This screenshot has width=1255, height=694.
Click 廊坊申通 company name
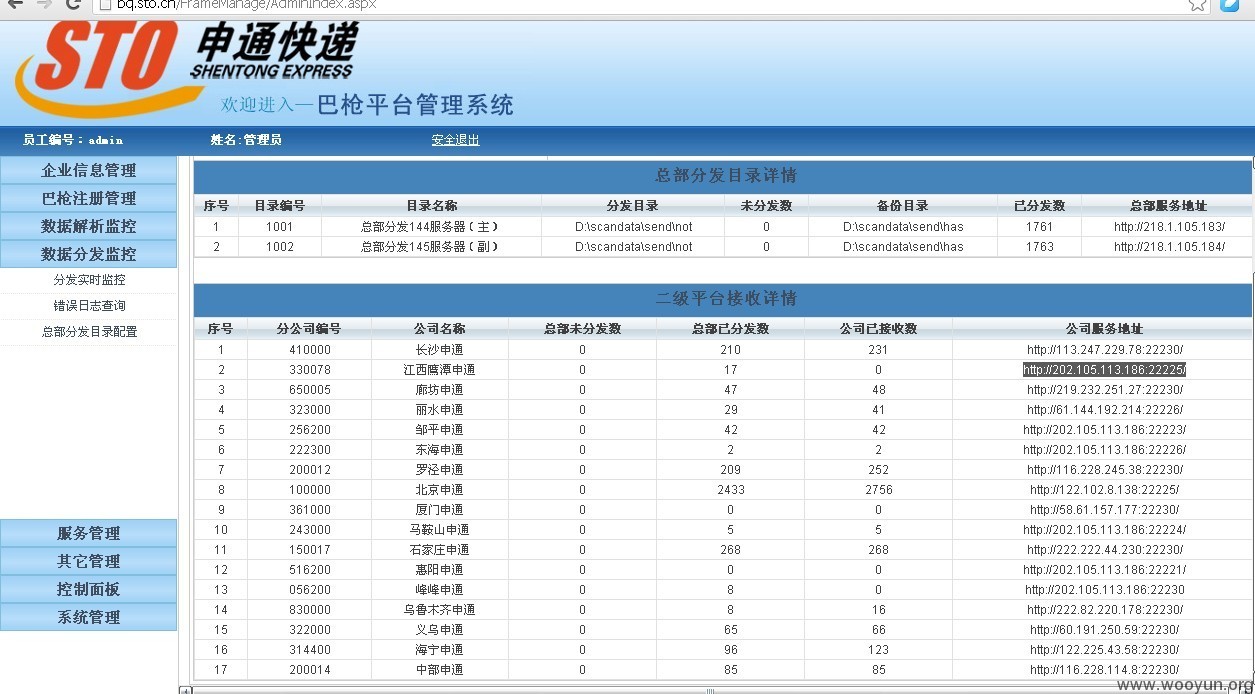point(439,390)
